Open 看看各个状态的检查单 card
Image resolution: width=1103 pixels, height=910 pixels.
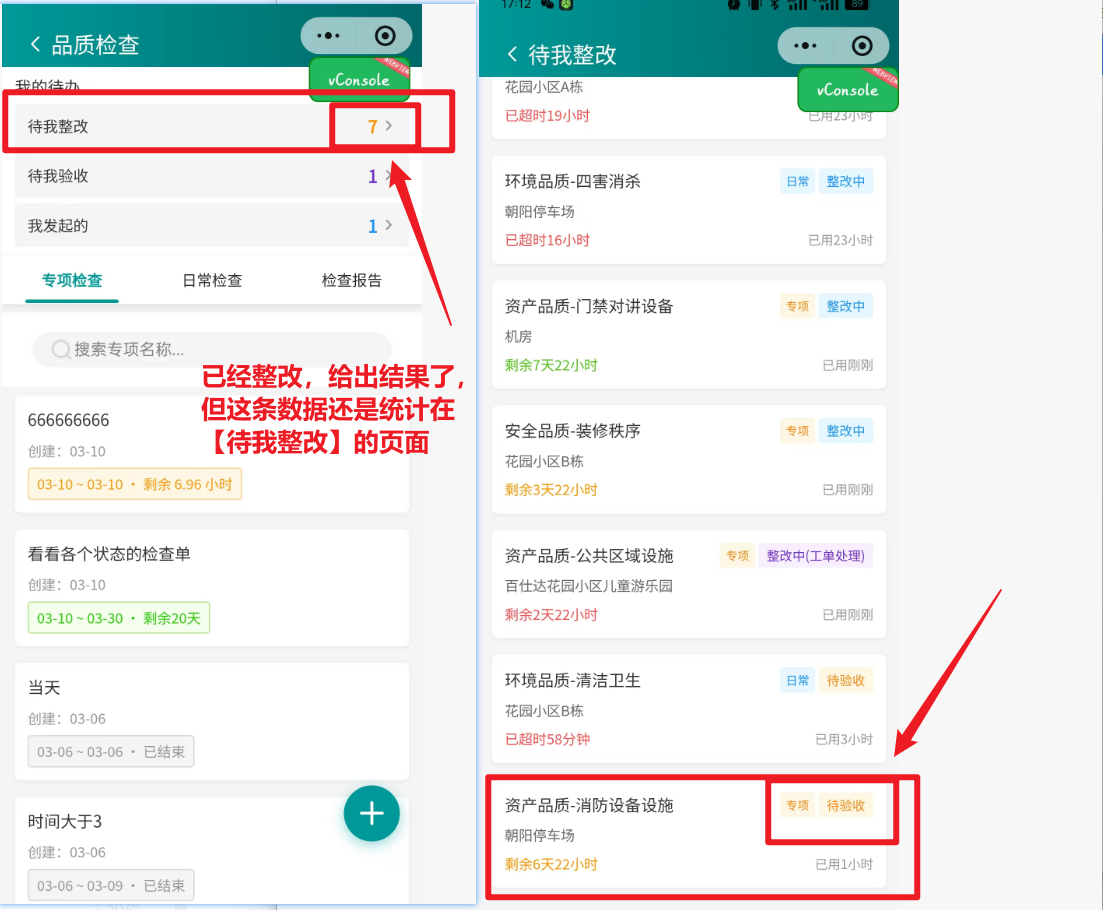(x=212, y=587)
